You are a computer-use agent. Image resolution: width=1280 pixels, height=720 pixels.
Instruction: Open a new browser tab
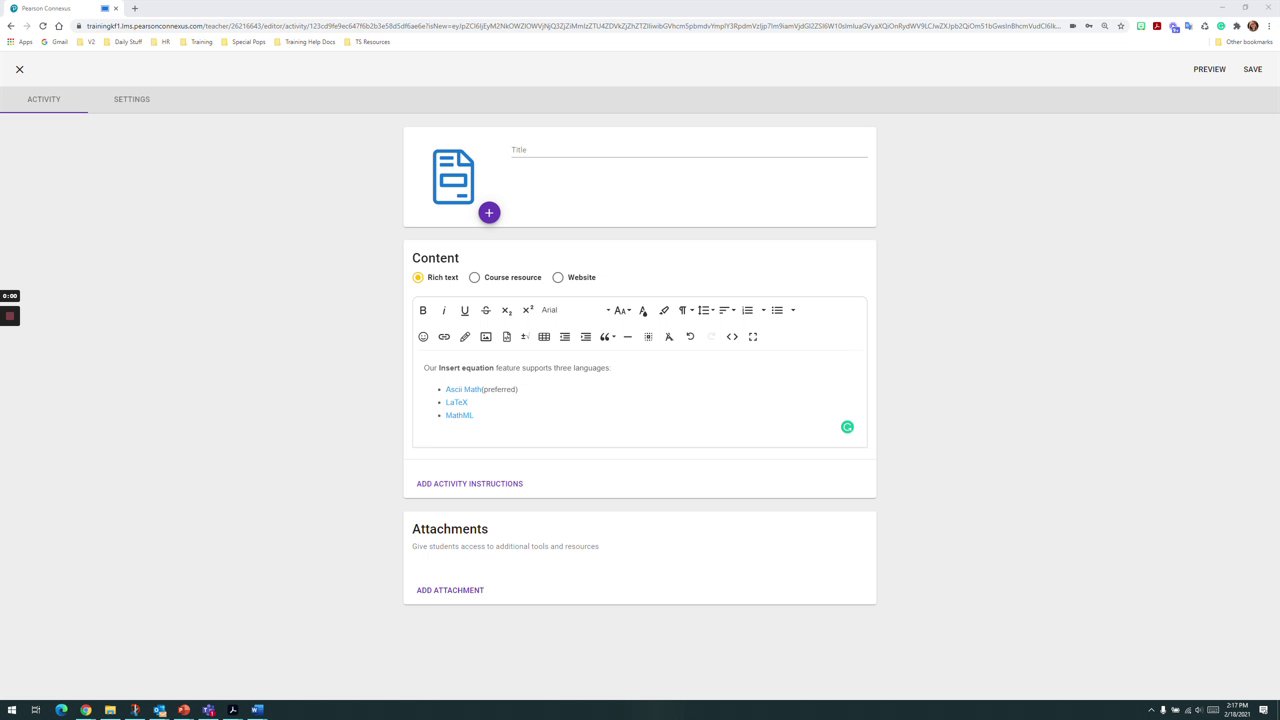(135, 8)
